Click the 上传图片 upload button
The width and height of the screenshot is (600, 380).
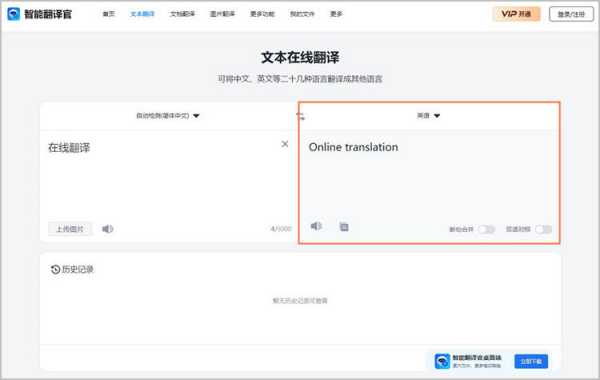coord(70,229)
